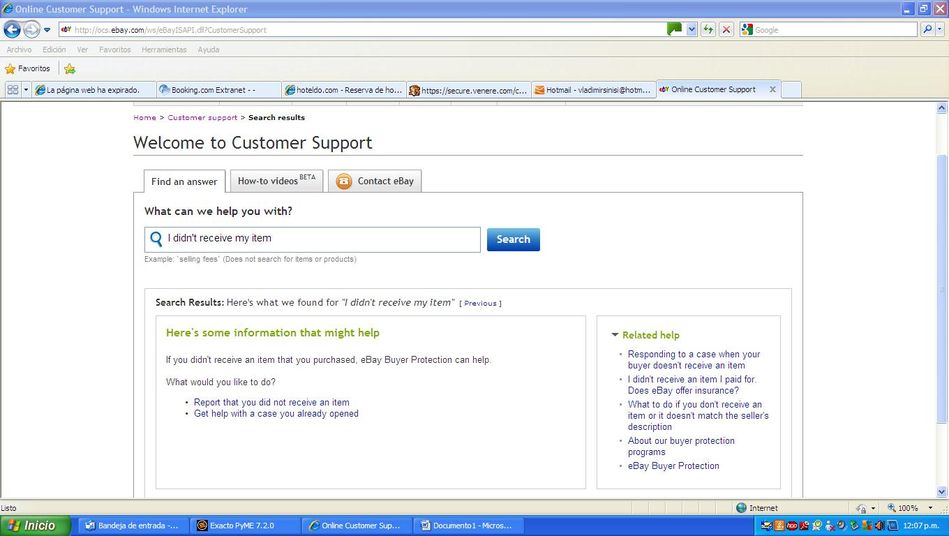
Task: Click the red Stop loading icon
Action: pos(727,30)
